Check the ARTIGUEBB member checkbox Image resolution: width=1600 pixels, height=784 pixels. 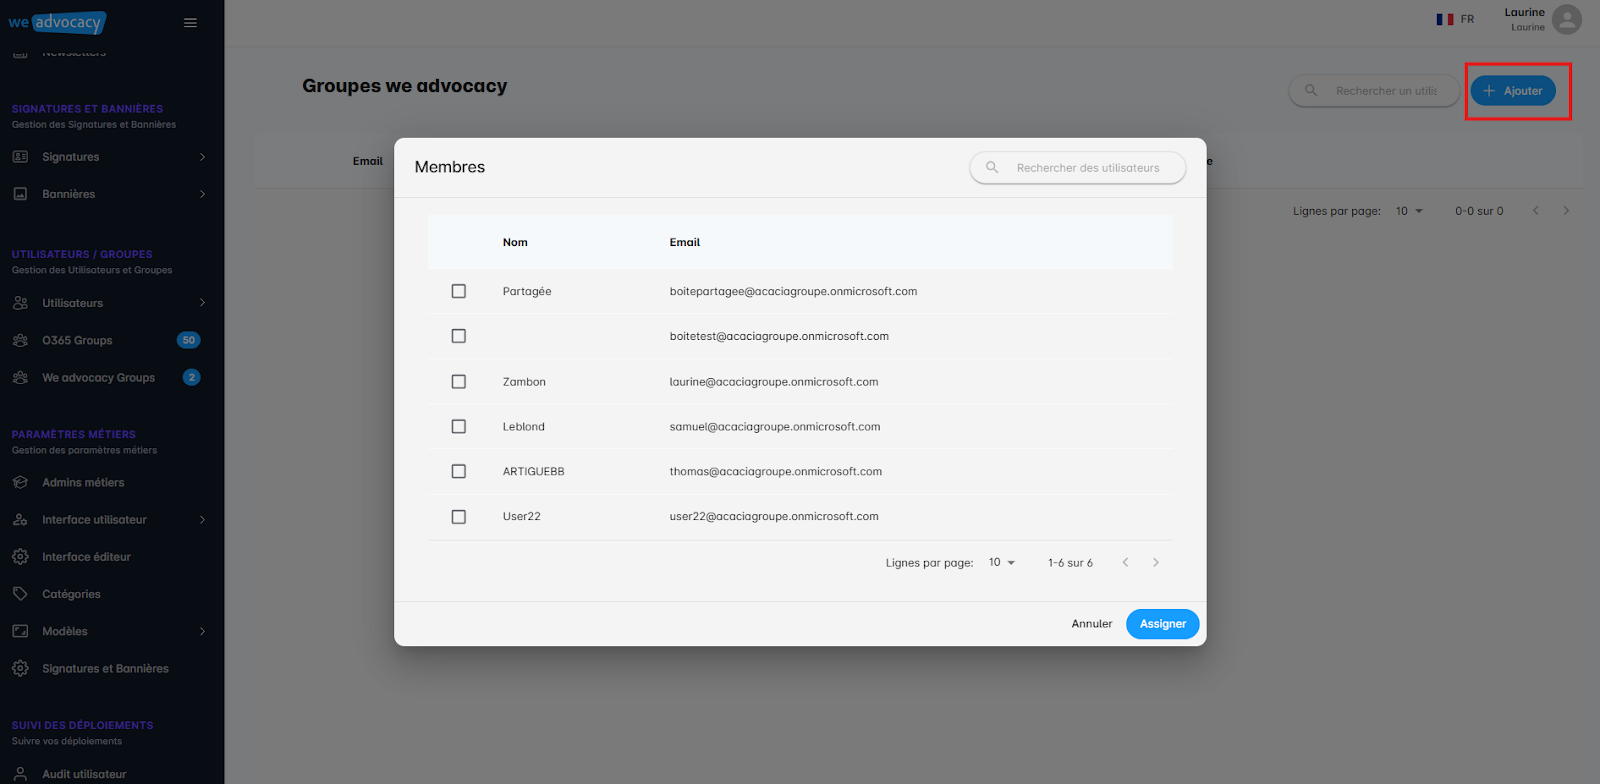[x=459, y=472]
